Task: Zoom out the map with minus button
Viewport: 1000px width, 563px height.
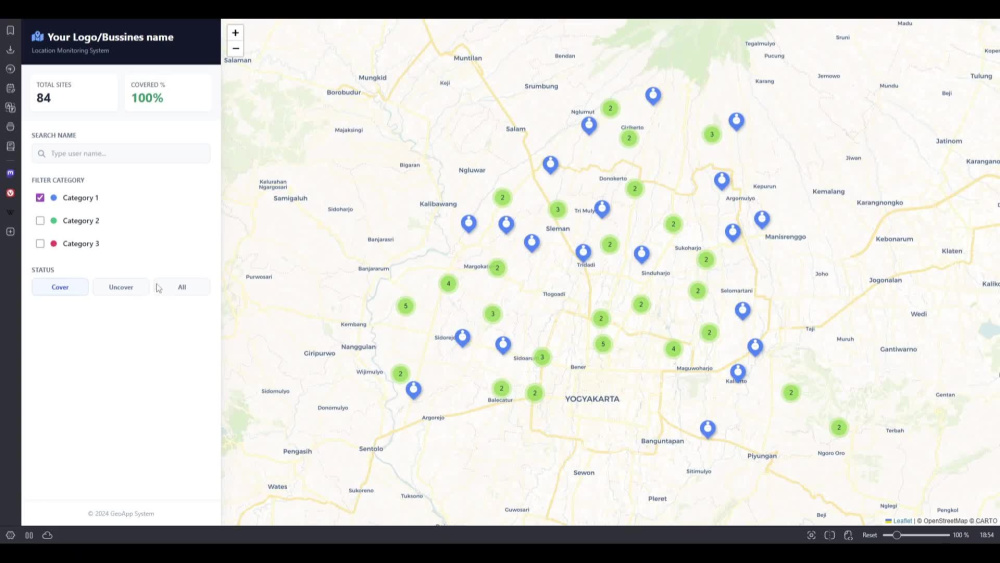Action: click(x=235, y=48)
